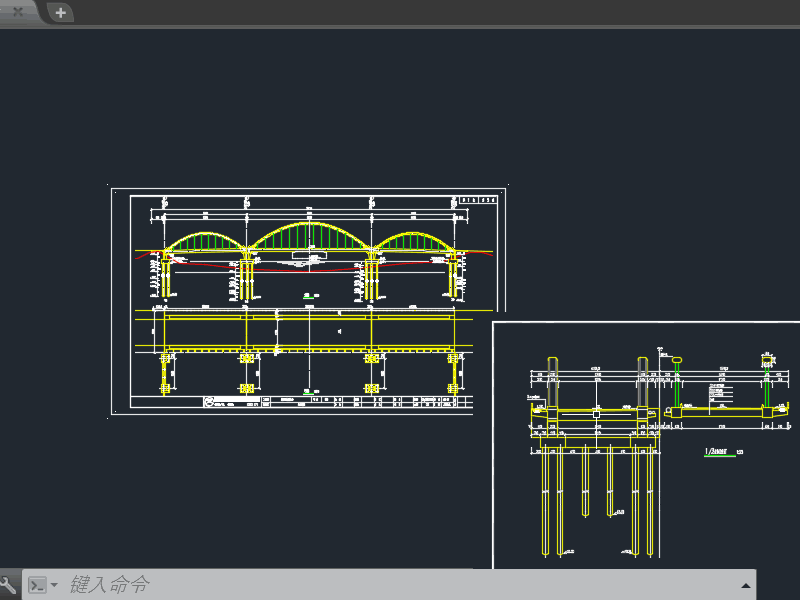Open a new drawing tab with plus button
Screen dimensions: 800x600
[61, 12]
